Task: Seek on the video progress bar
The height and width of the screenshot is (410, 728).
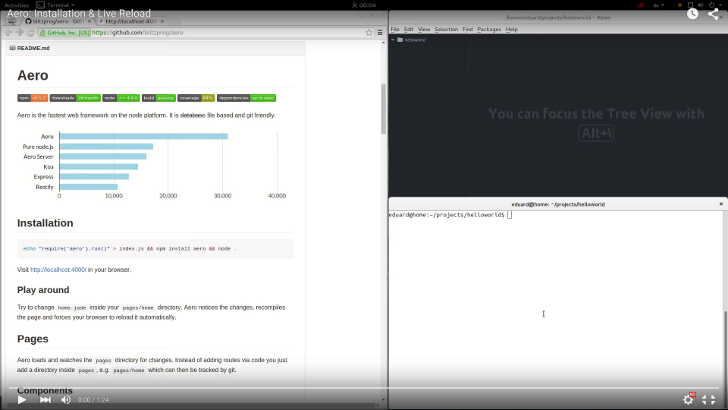Action: 364,388
